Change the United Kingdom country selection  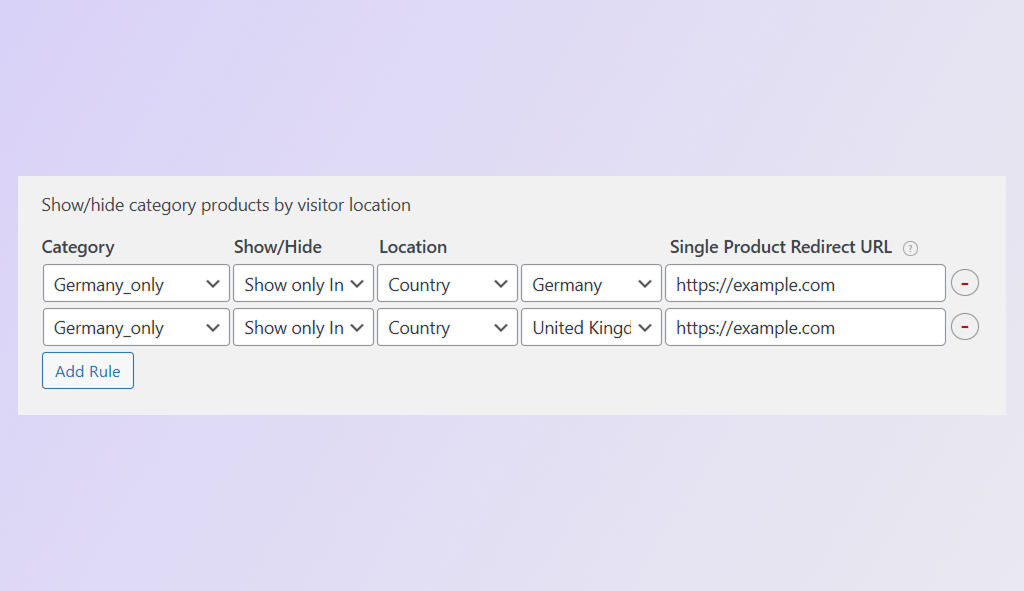tap(590, 327)
